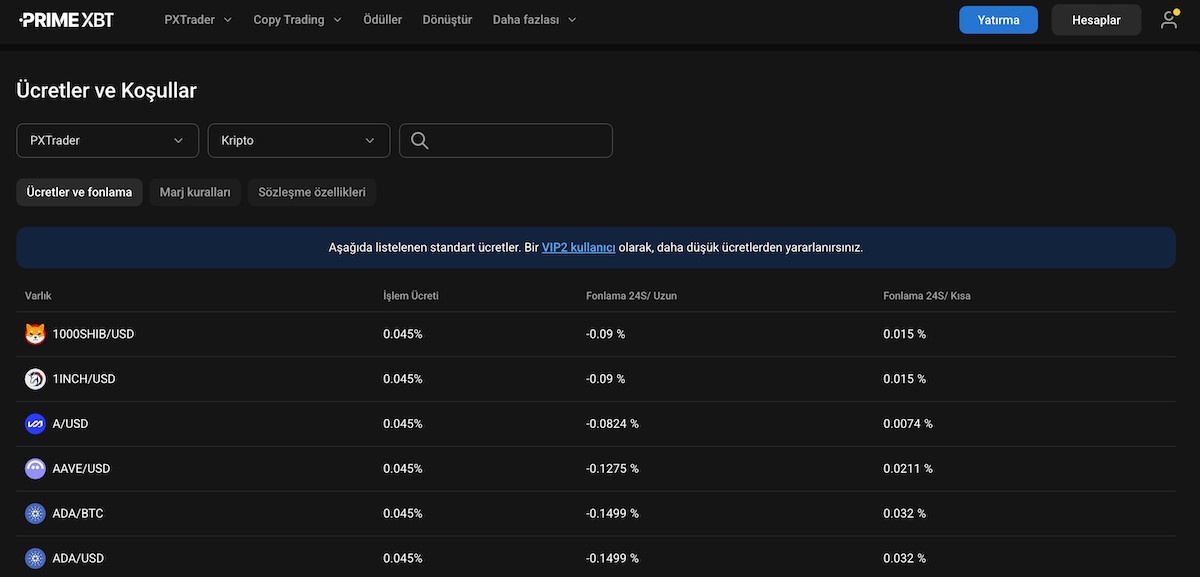Expand the PXTrader navigation menu

pos(198,20)
